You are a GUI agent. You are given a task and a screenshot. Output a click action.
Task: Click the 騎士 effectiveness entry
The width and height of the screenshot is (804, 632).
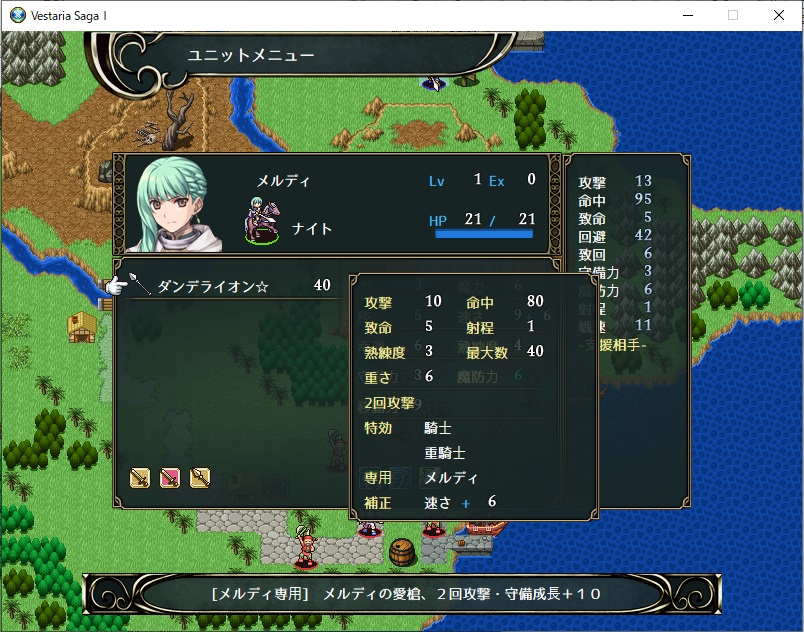click(x=438, y=427)
